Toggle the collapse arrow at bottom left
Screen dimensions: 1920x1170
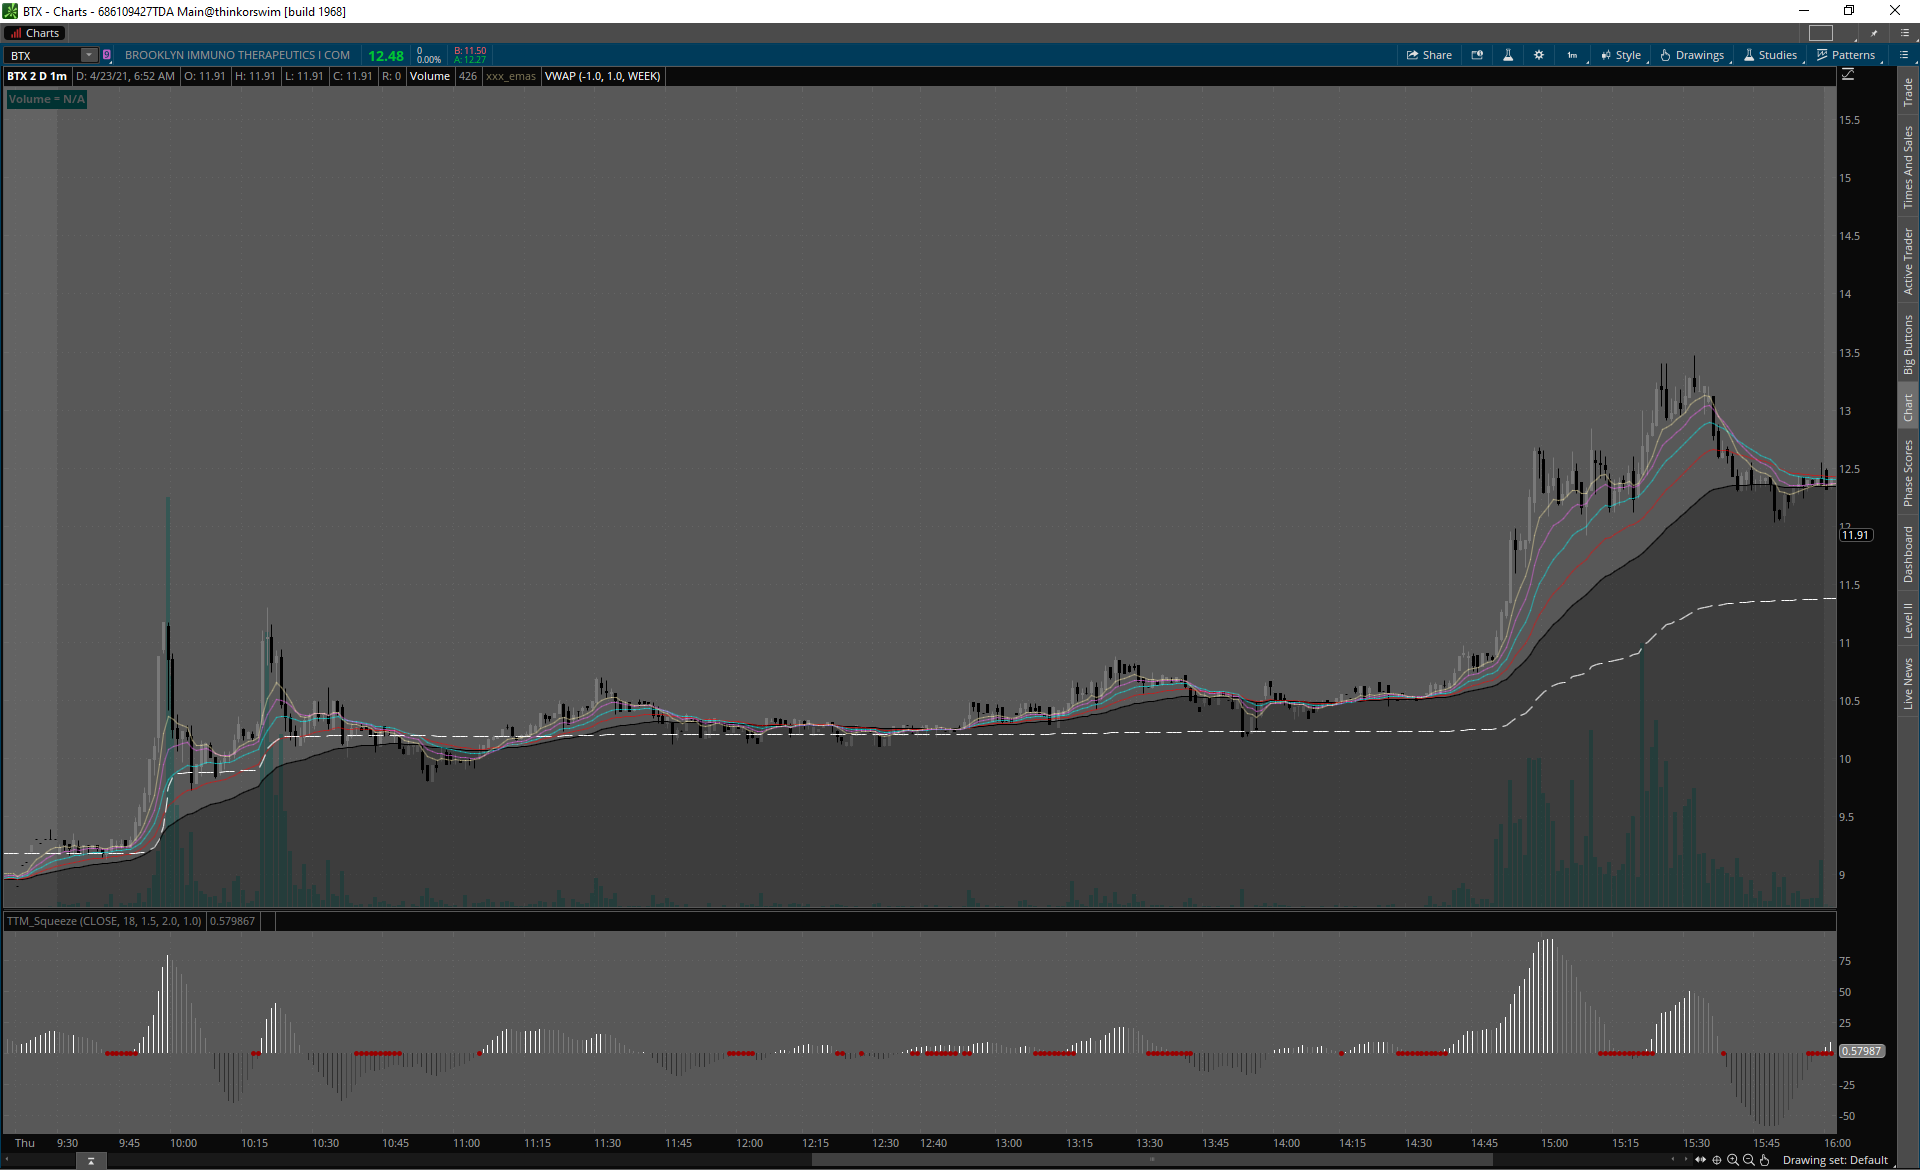point(91,1161)
